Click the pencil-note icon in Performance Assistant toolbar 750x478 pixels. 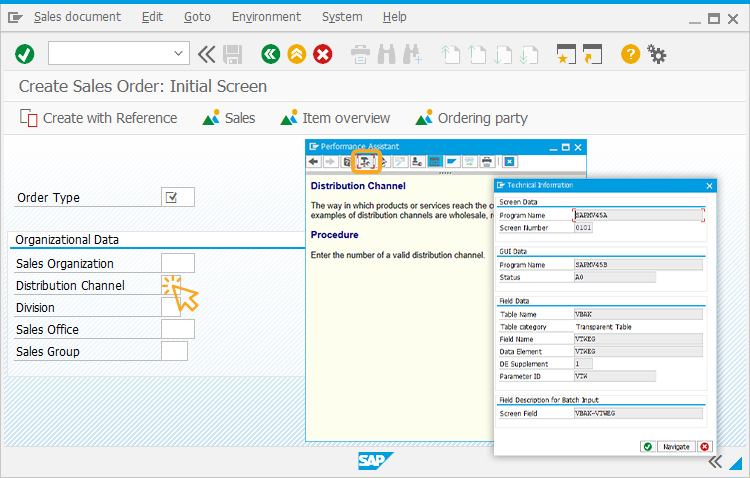click(399, 162)
